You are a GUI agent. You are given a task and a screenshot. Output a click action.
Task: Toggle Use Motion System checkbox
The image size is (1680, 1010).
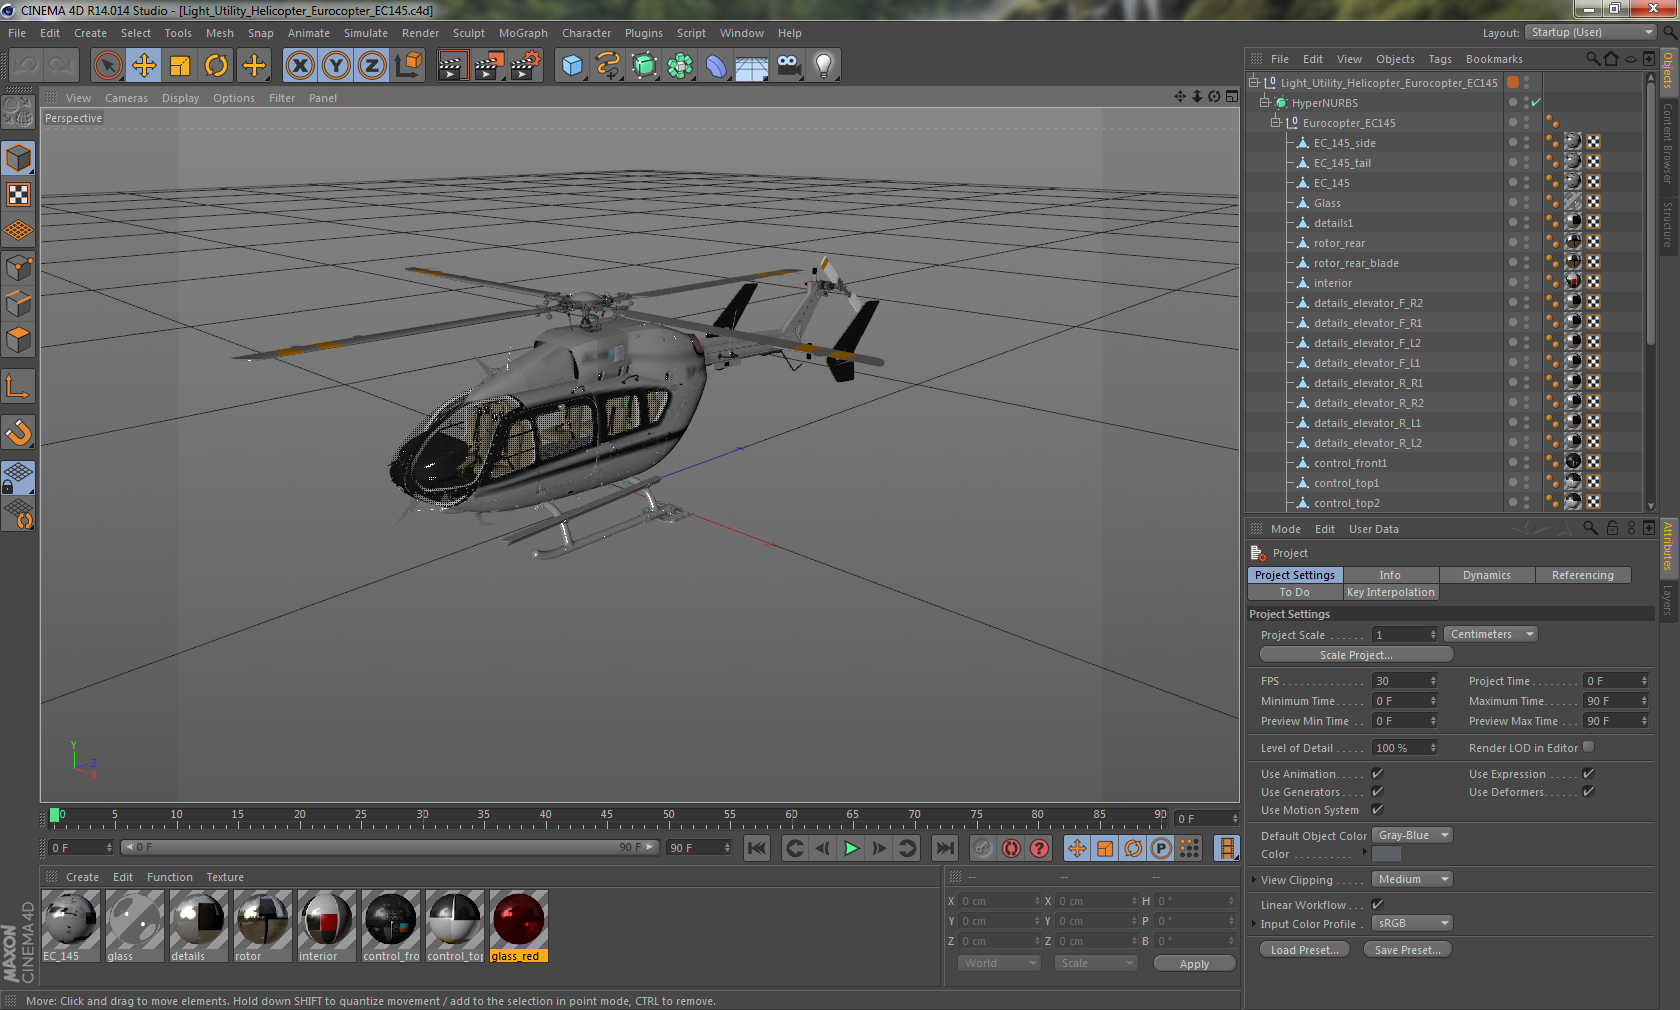coord(1377,809)
